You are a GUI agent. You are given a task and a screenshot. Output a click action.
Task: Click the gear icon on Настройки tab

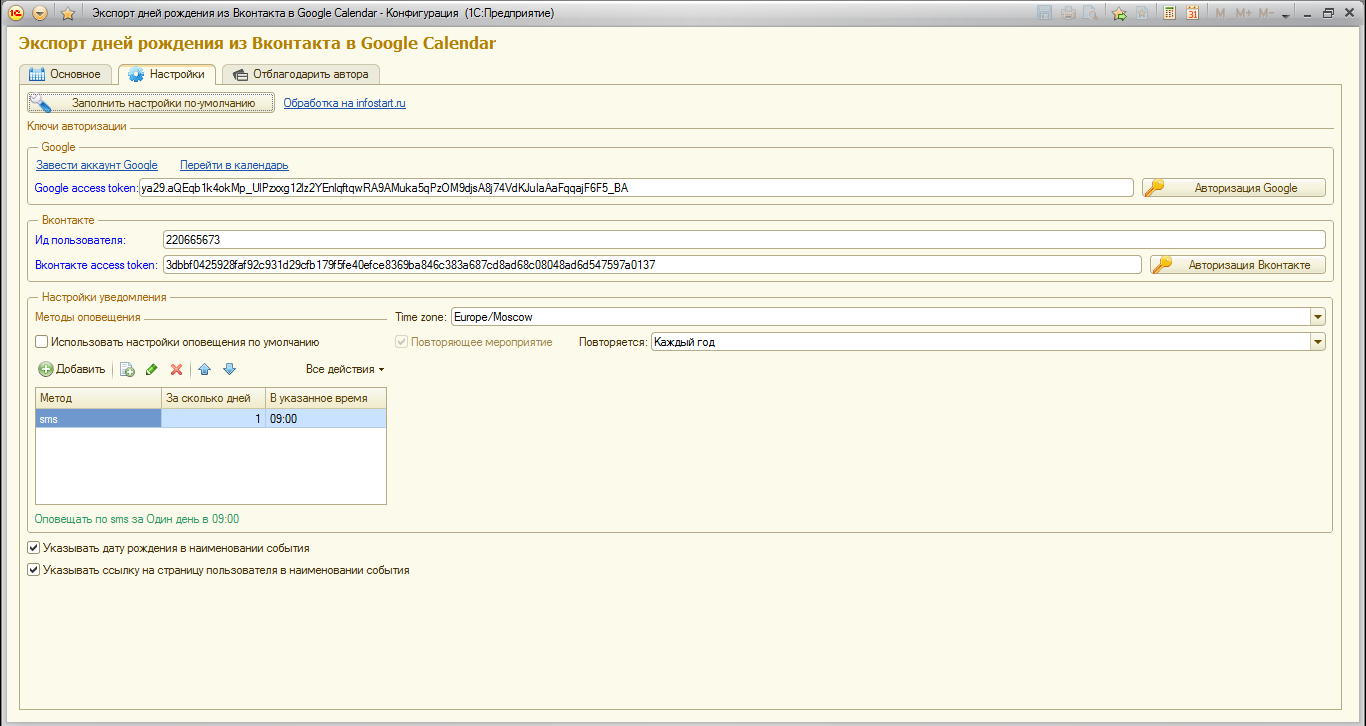(x=136, y=75)
